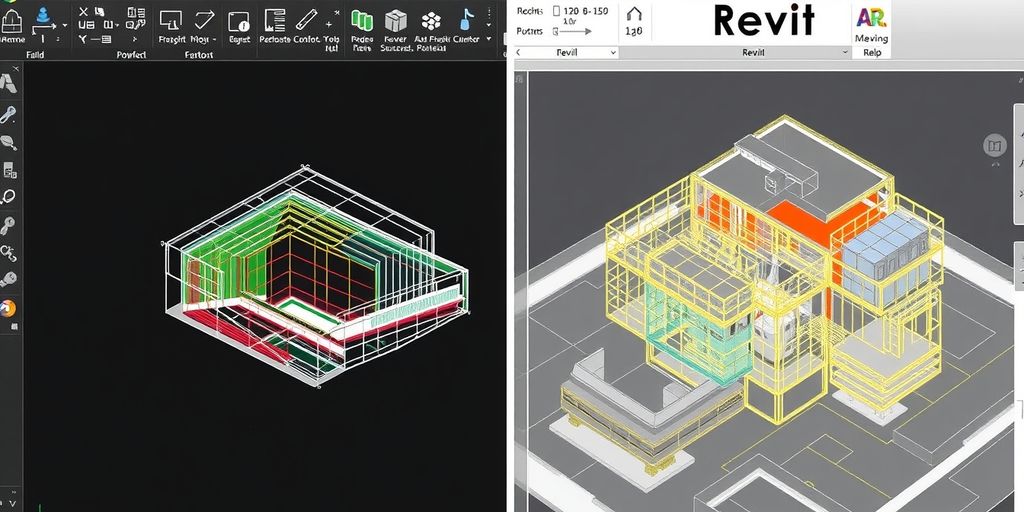The height and width of the screenshot is (512, 1024).
Task: Toggle the checkbox beside '120 8-150'
Action: tap(557, 11)
